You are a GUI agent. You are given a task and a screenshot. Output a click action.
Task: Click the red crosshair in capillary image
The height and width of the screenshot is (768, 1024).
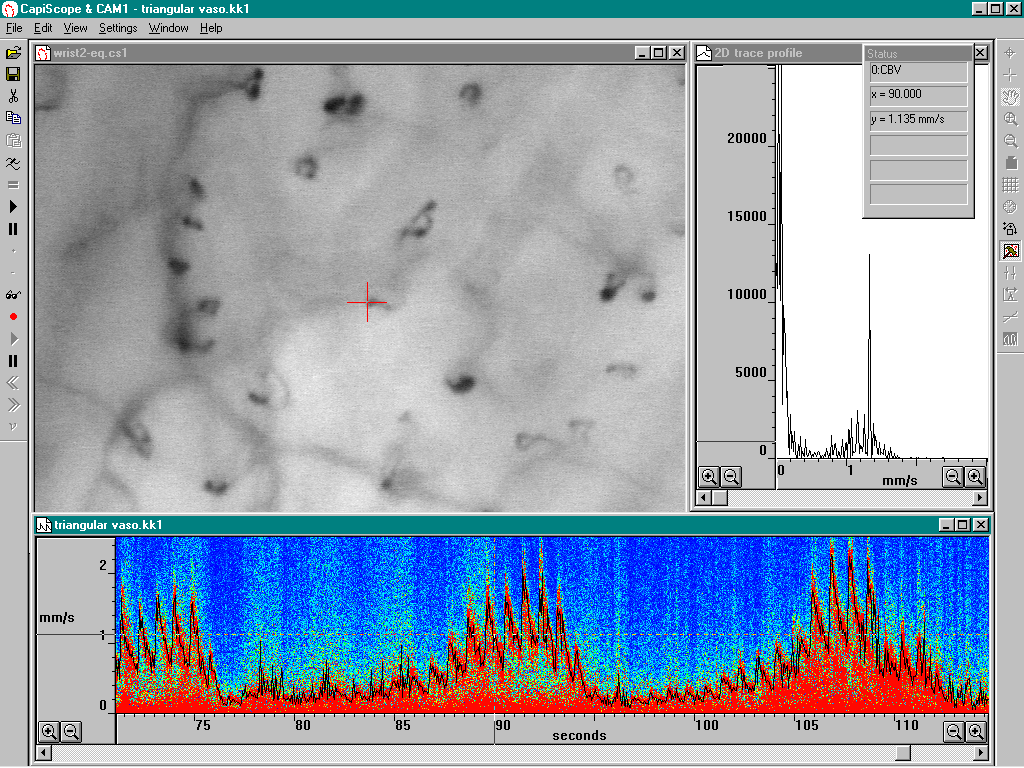click(367, 302)
